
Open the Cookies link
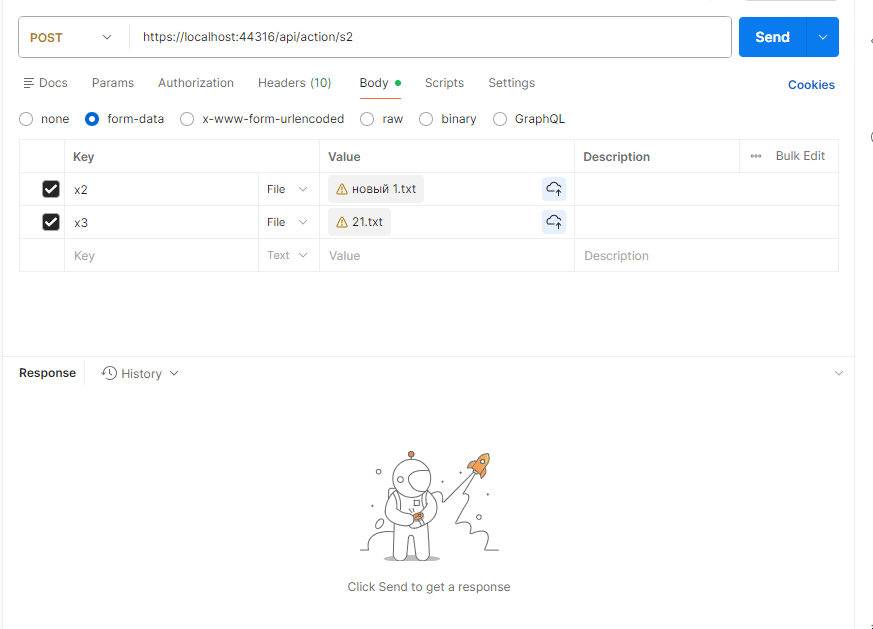pos(811,85)
